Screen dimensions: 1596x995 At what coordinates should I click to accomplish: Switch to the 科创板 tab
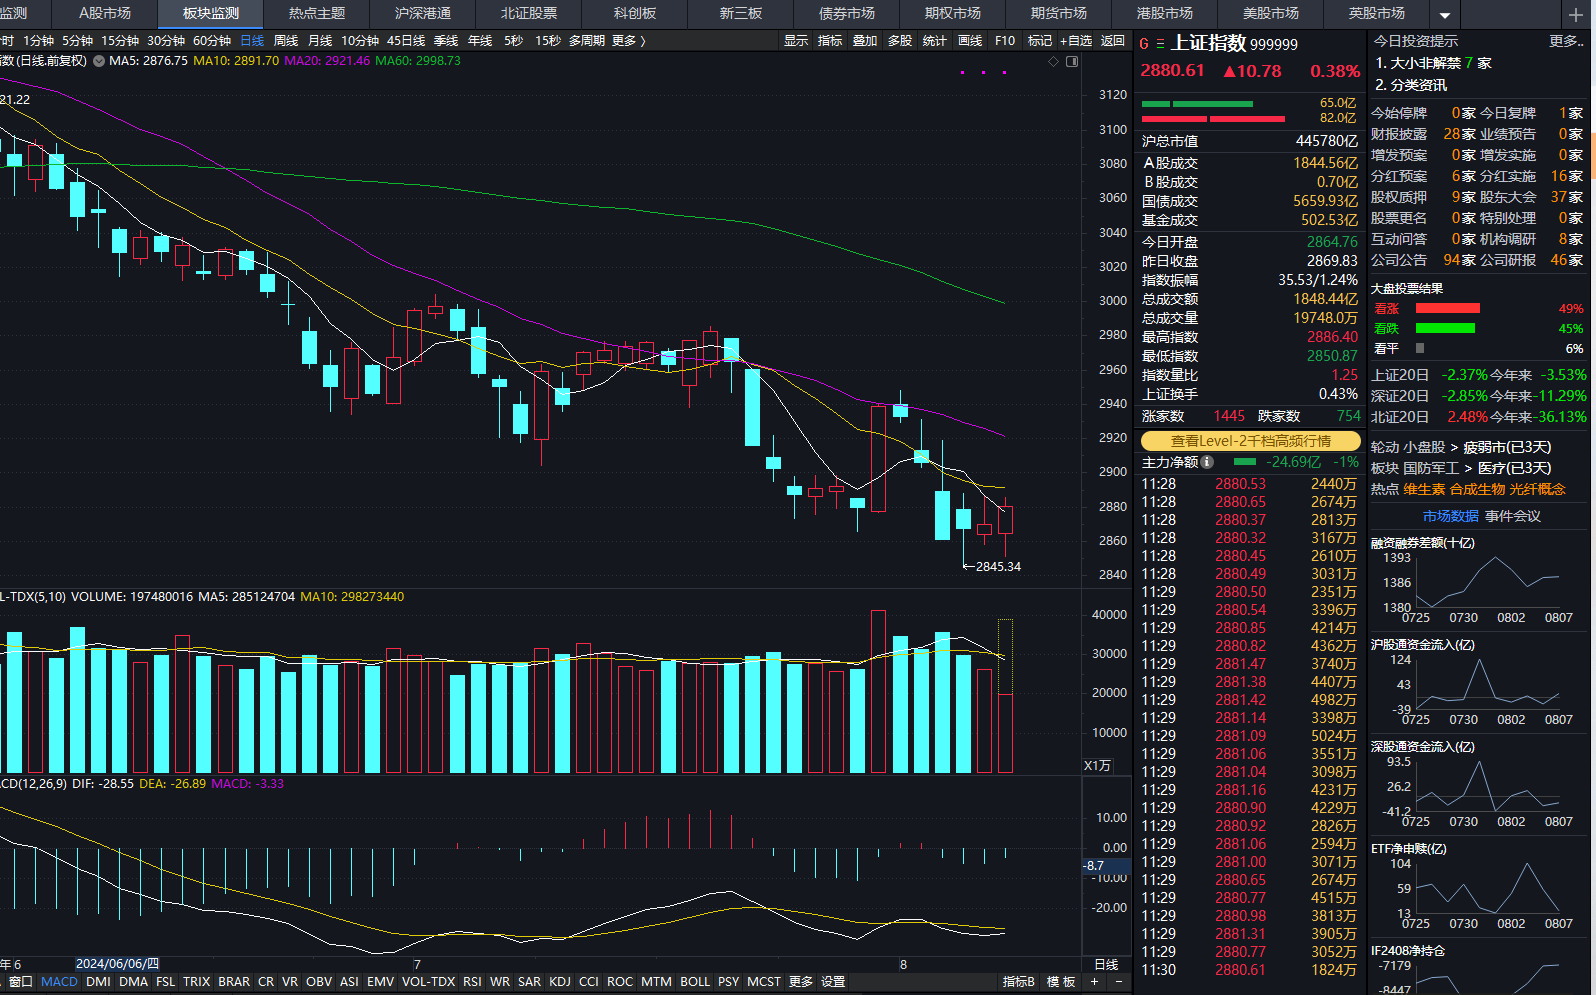pos(635,14)
